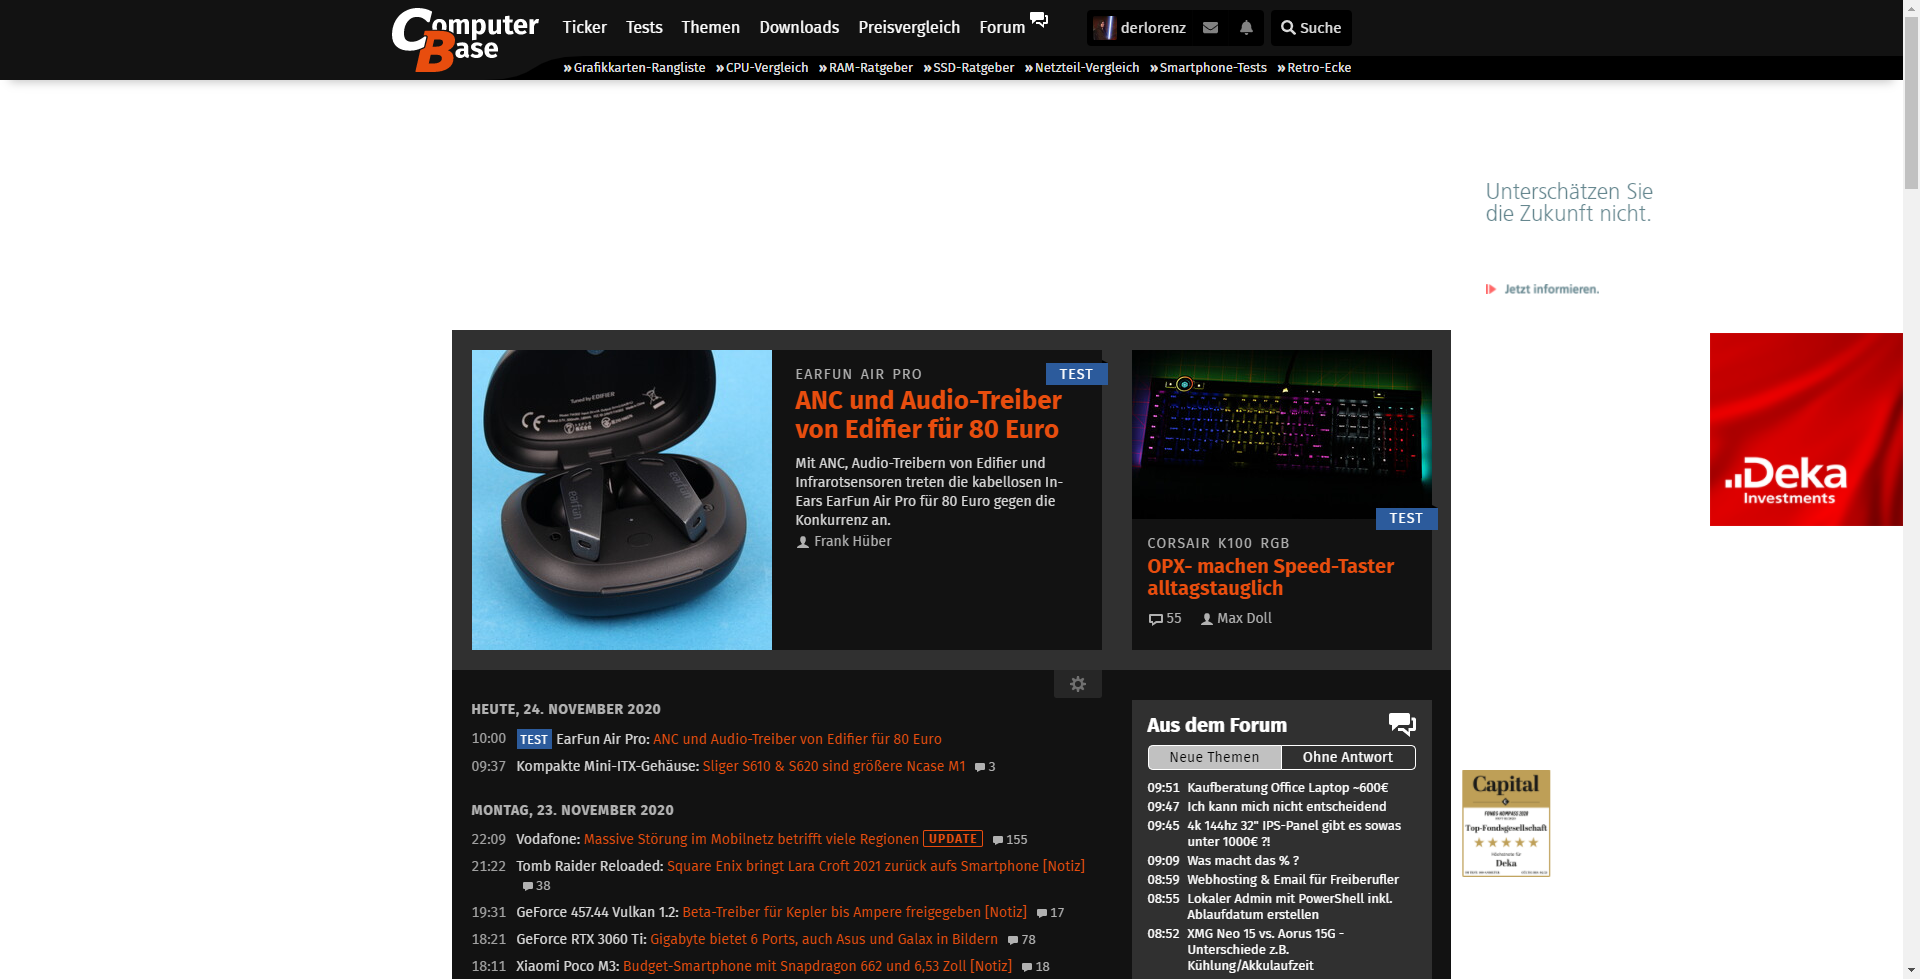The height and width of the screenshot is (979, 1920).
Task: Open the Forum menu item
Action: tap(1002, 28)
